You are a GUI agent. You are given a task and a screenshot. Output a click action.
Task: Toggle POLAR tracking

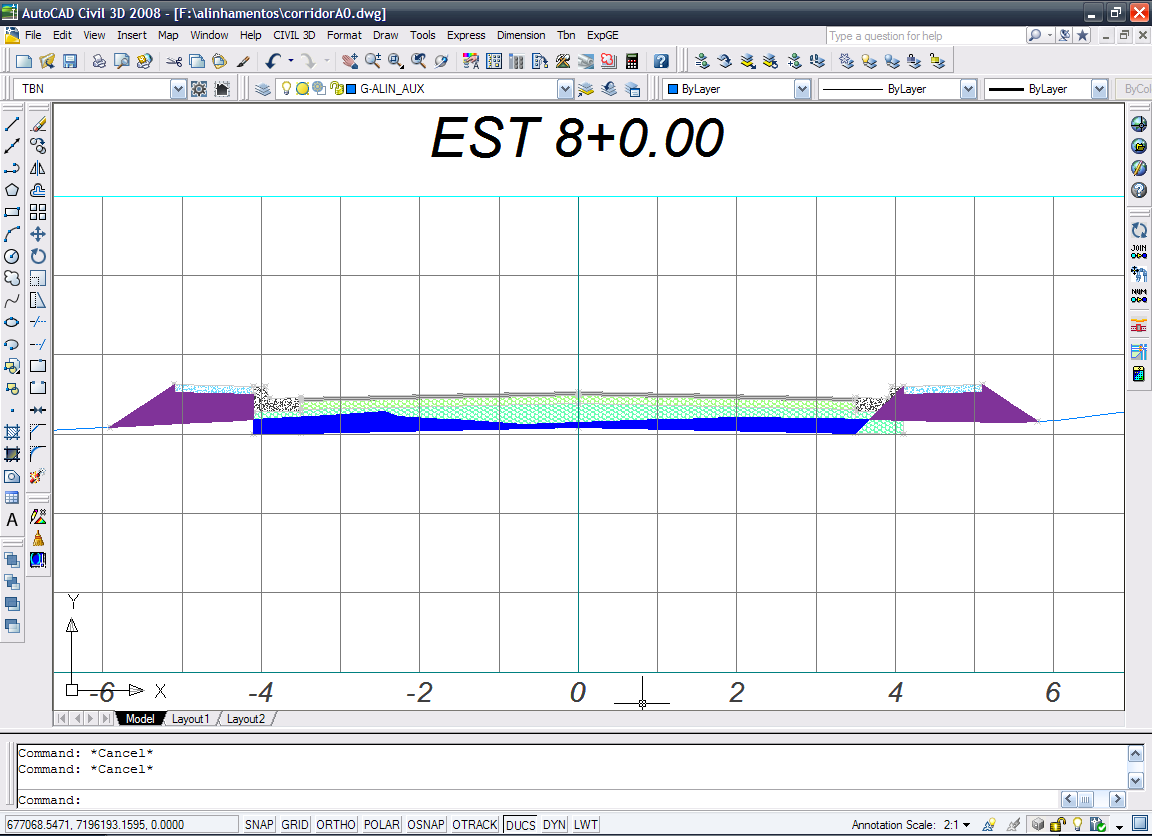point(381,824)
